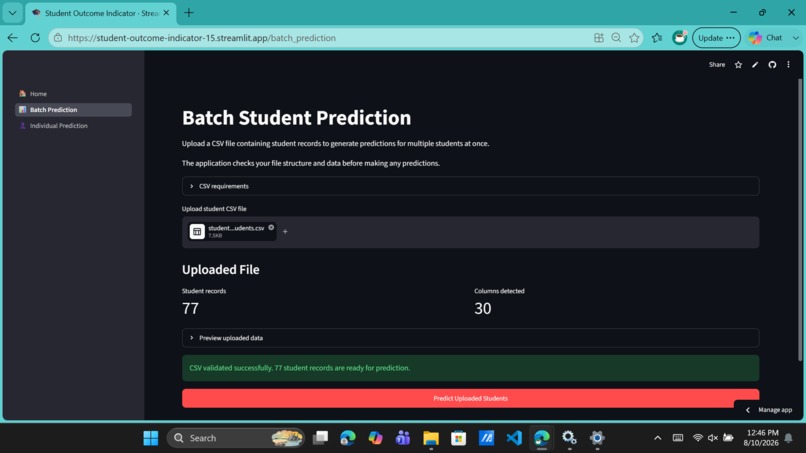806x453 pixels.
Task: Open Visual Studio Code from taskbar
Action: (514, 438)
